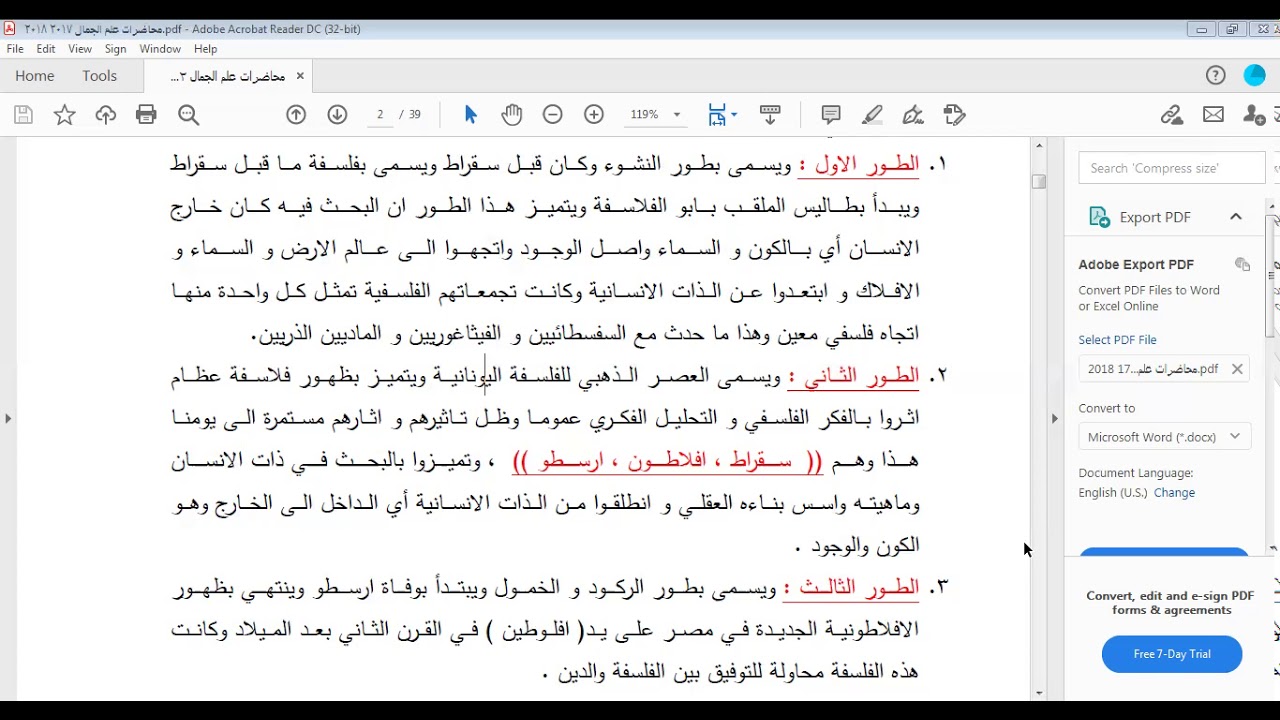
Task: Click the scrolling mode download-arrow icon
Action: coord(770,115)
